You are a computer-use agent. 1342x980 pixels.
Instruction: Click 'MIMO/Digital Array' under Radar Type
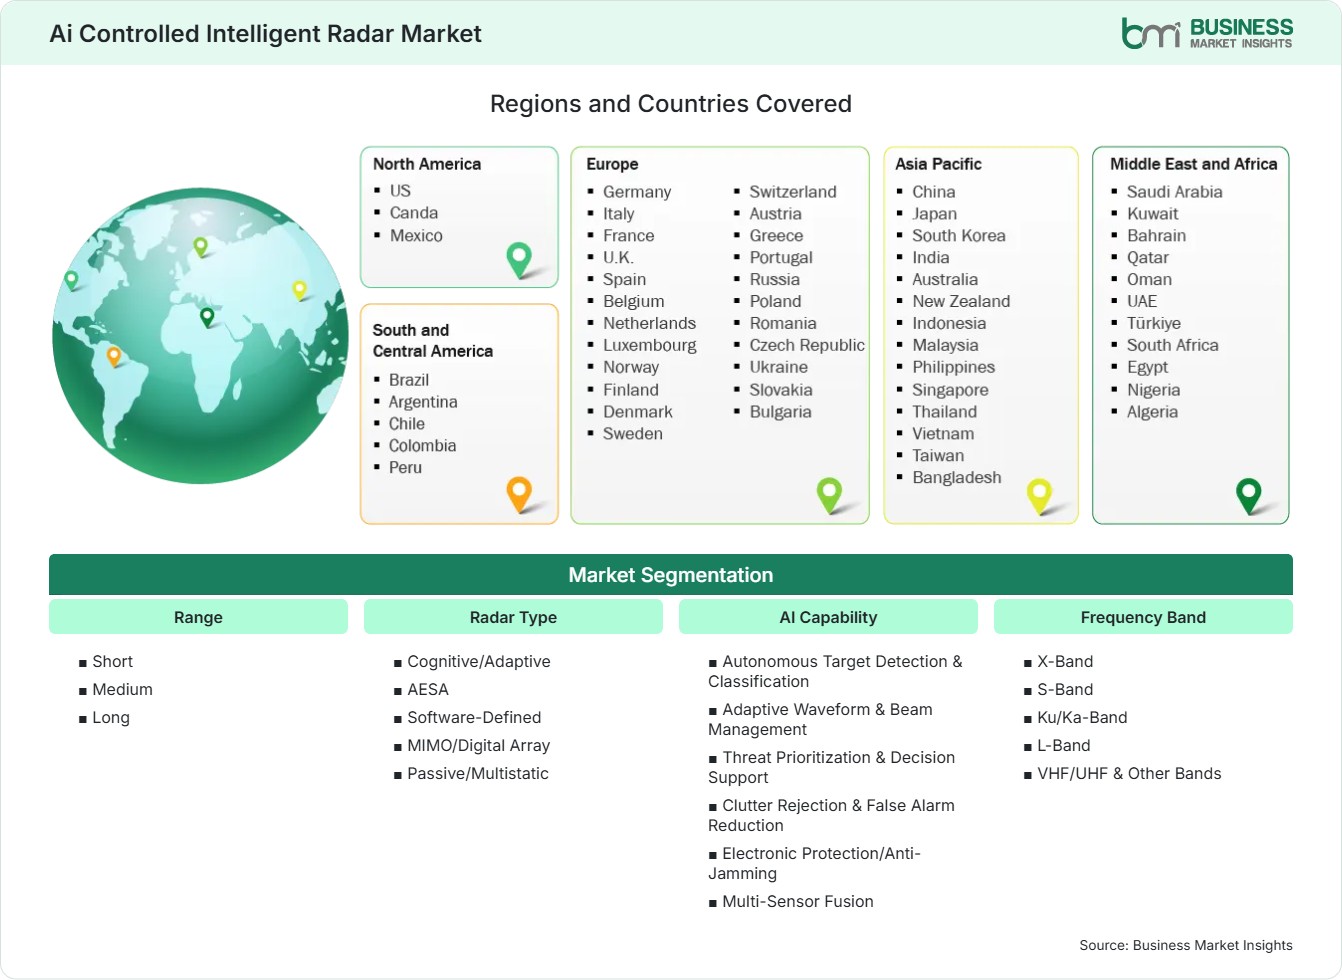[x=479, y=746]
